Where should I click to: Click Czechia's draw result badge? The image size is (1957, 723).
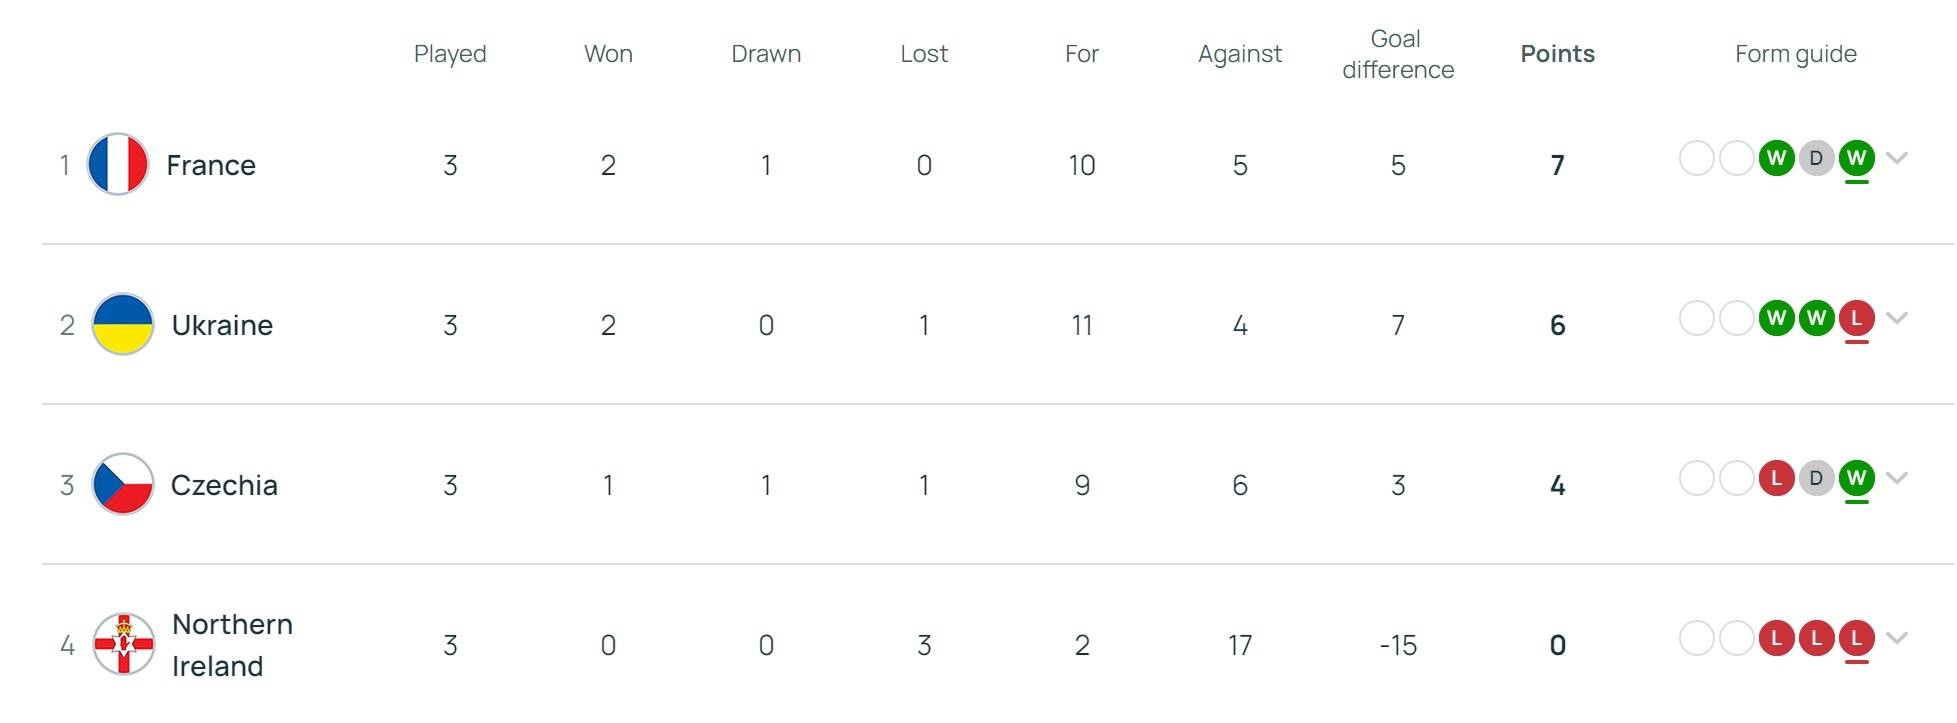click(1816, 478)
